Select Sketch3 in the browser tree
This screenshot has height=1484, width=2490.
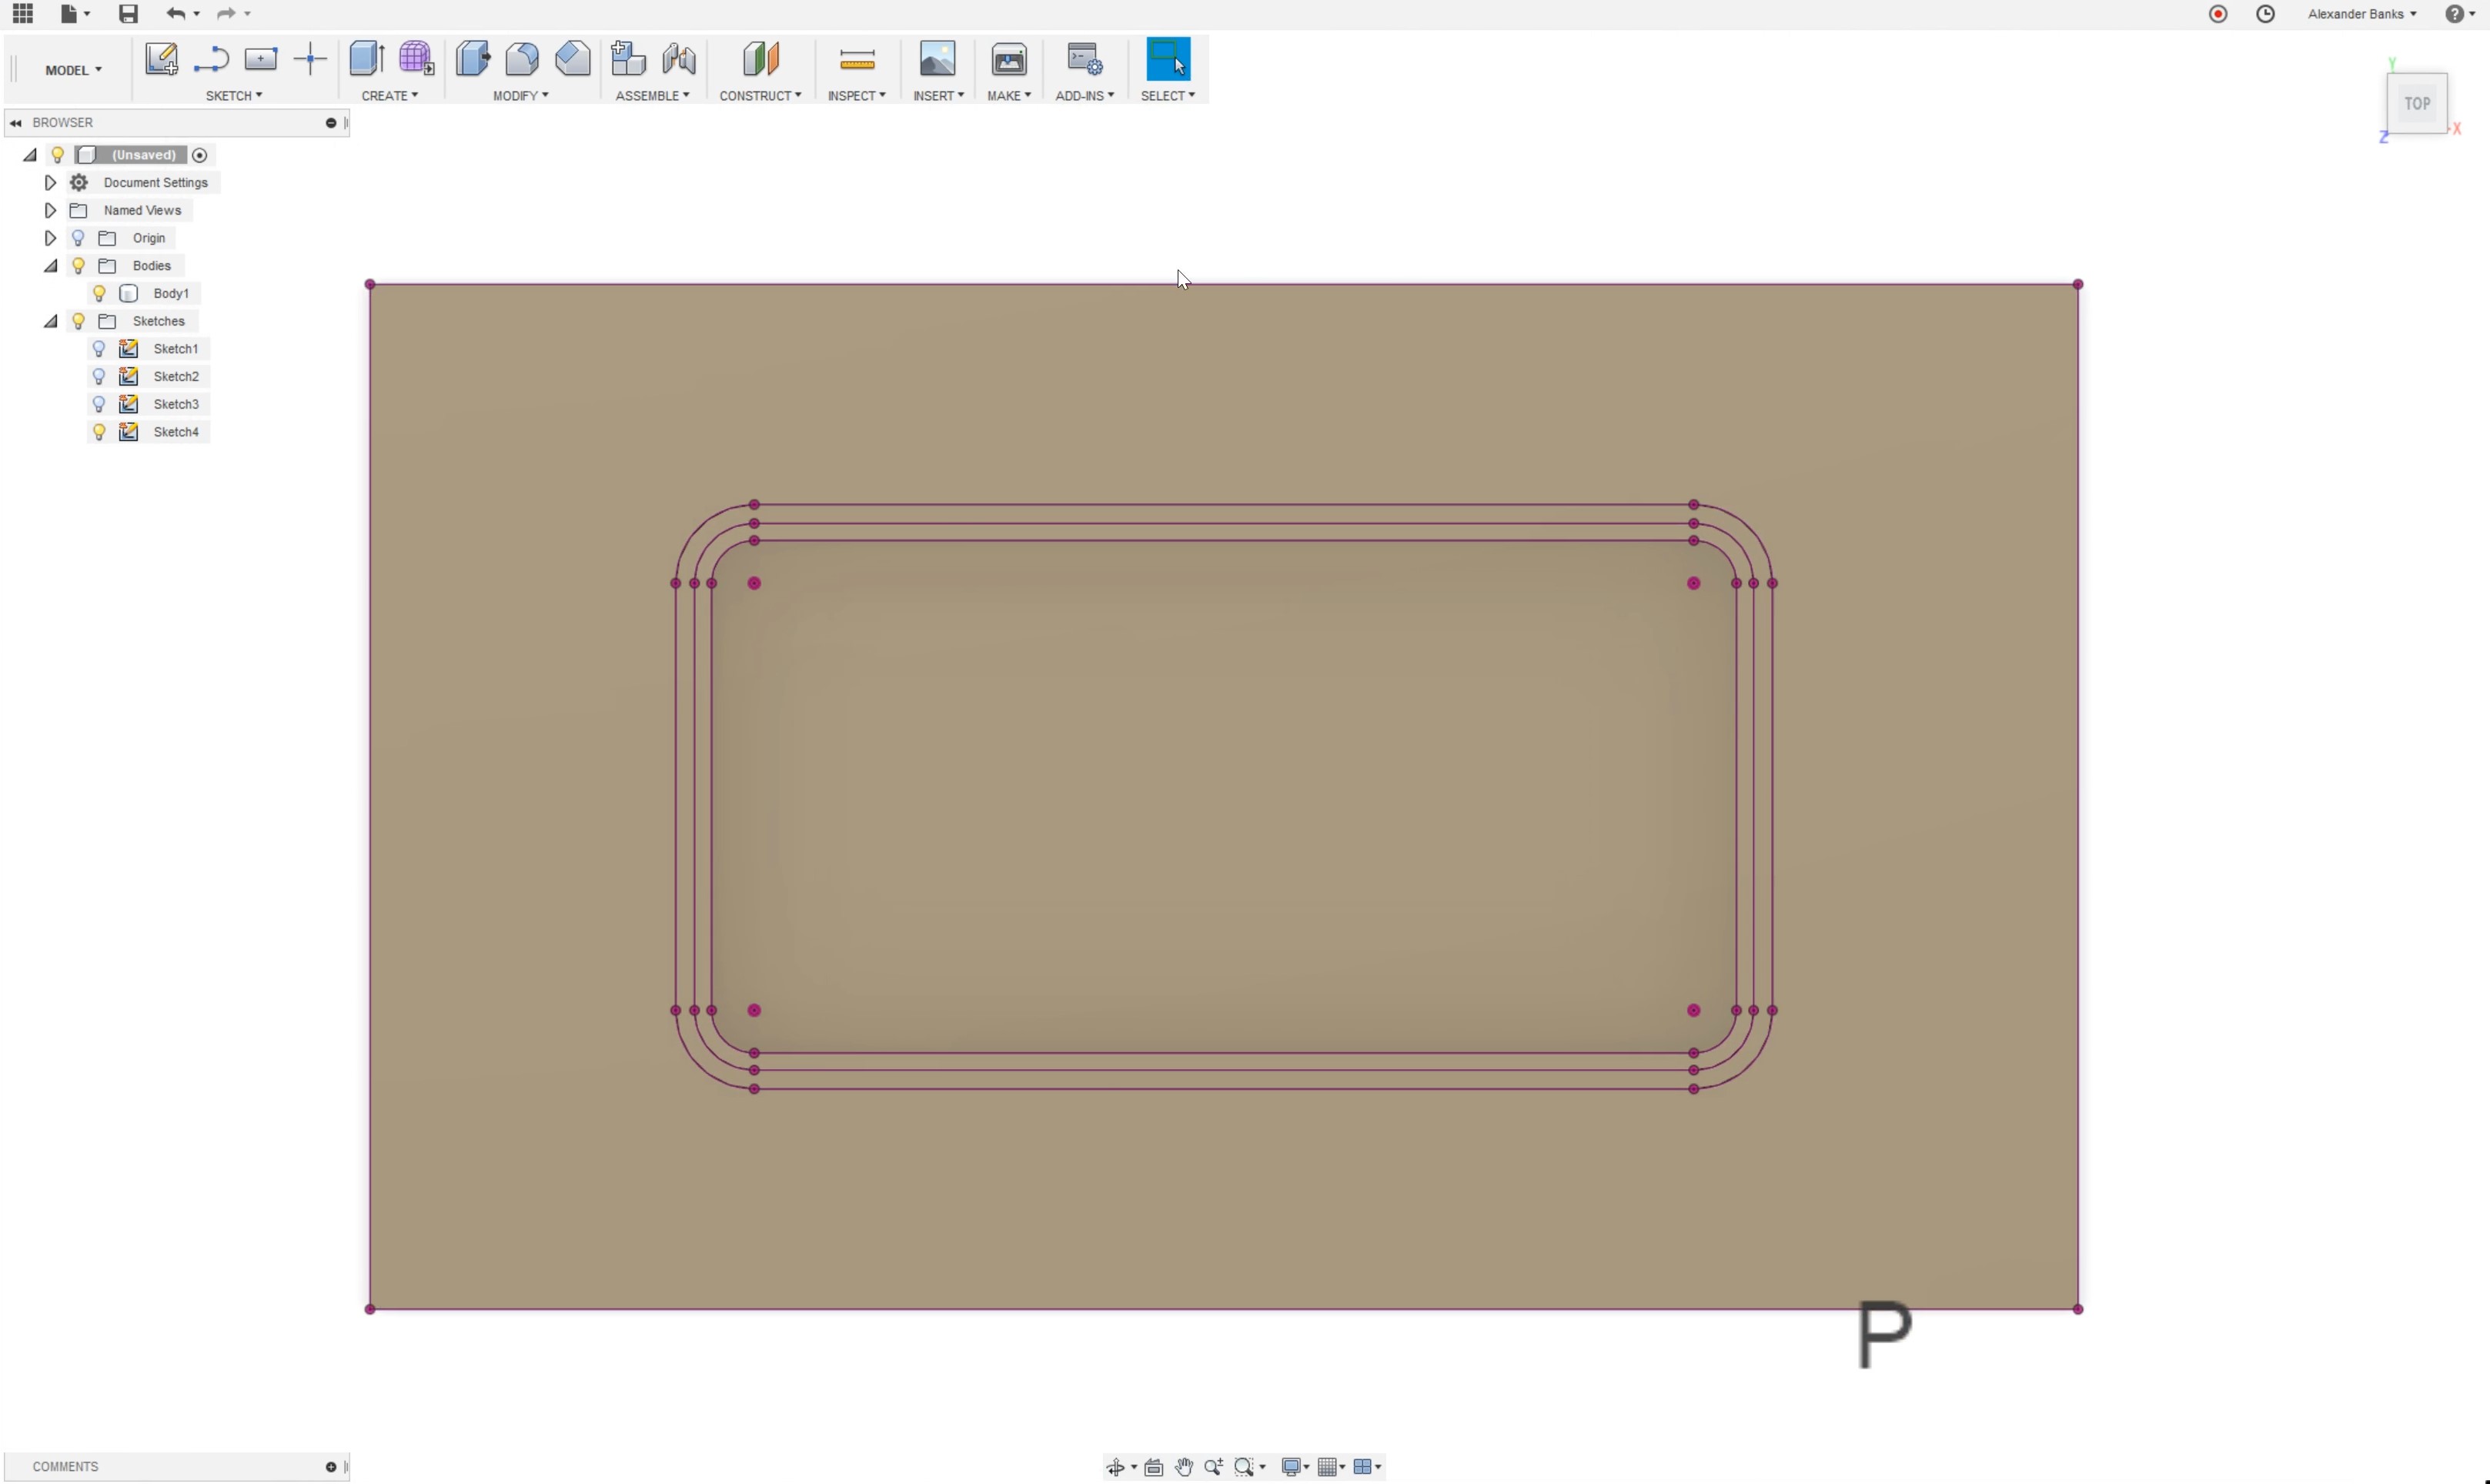click(176, 404)
